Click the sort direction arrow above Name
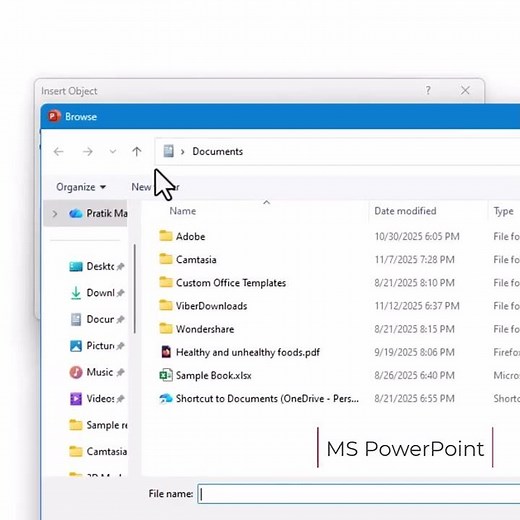The height and width of the screenshot is (520, 520). pyautogui.click(x=266, y=202)
